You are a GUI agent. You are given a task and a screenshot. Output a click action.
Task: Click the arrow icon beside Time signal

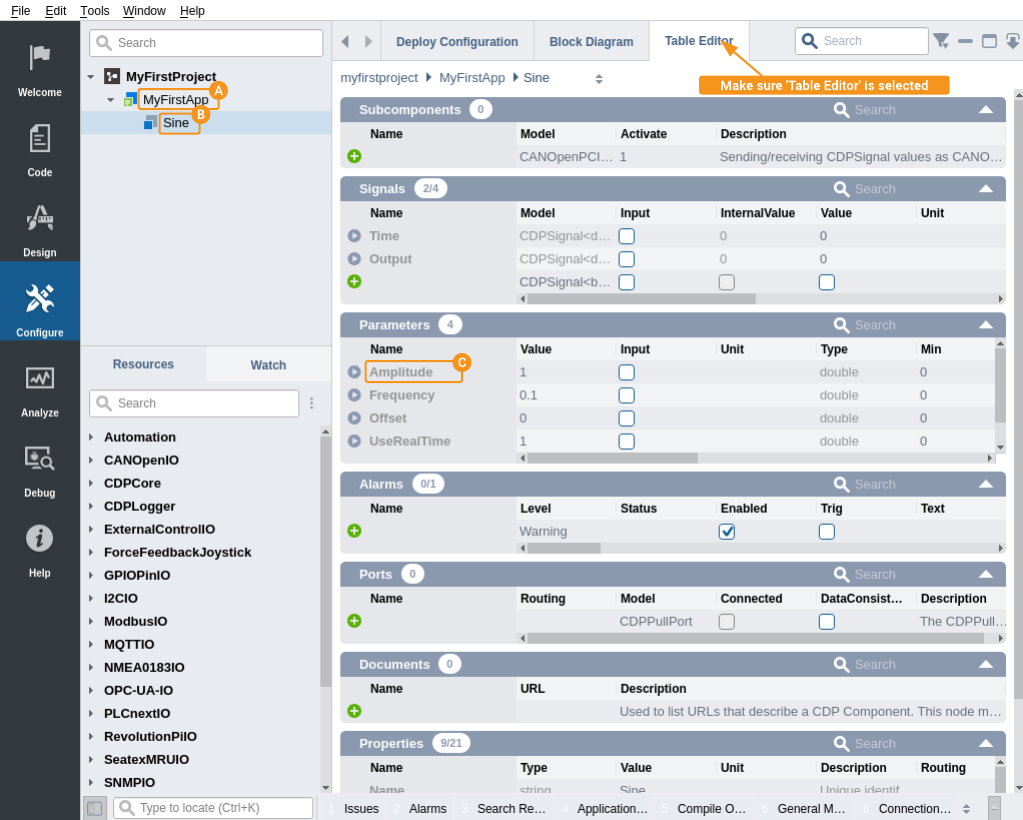coord(354,235)
